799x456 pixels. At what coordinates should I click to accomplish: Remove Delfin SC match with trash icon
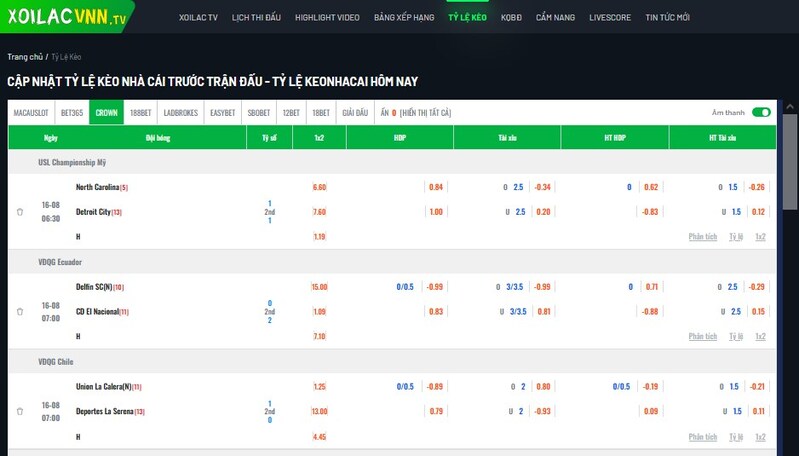(x=20, y=311)
